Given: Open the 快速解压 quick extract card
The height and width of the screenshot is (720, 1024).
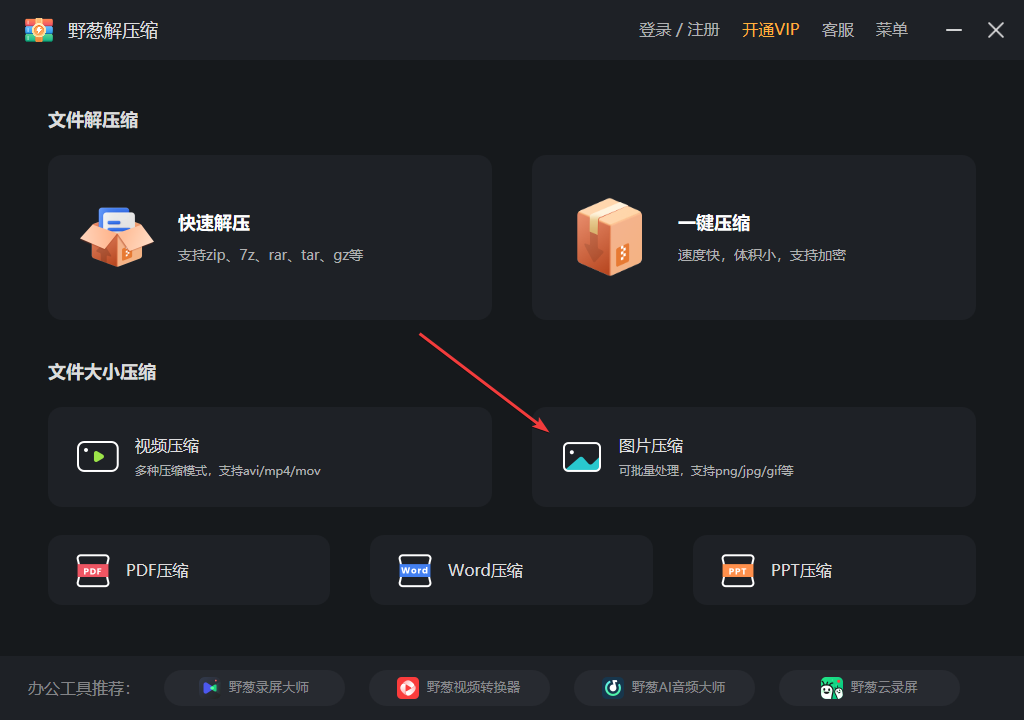Looking at the screenshot, I should point(270,237).
